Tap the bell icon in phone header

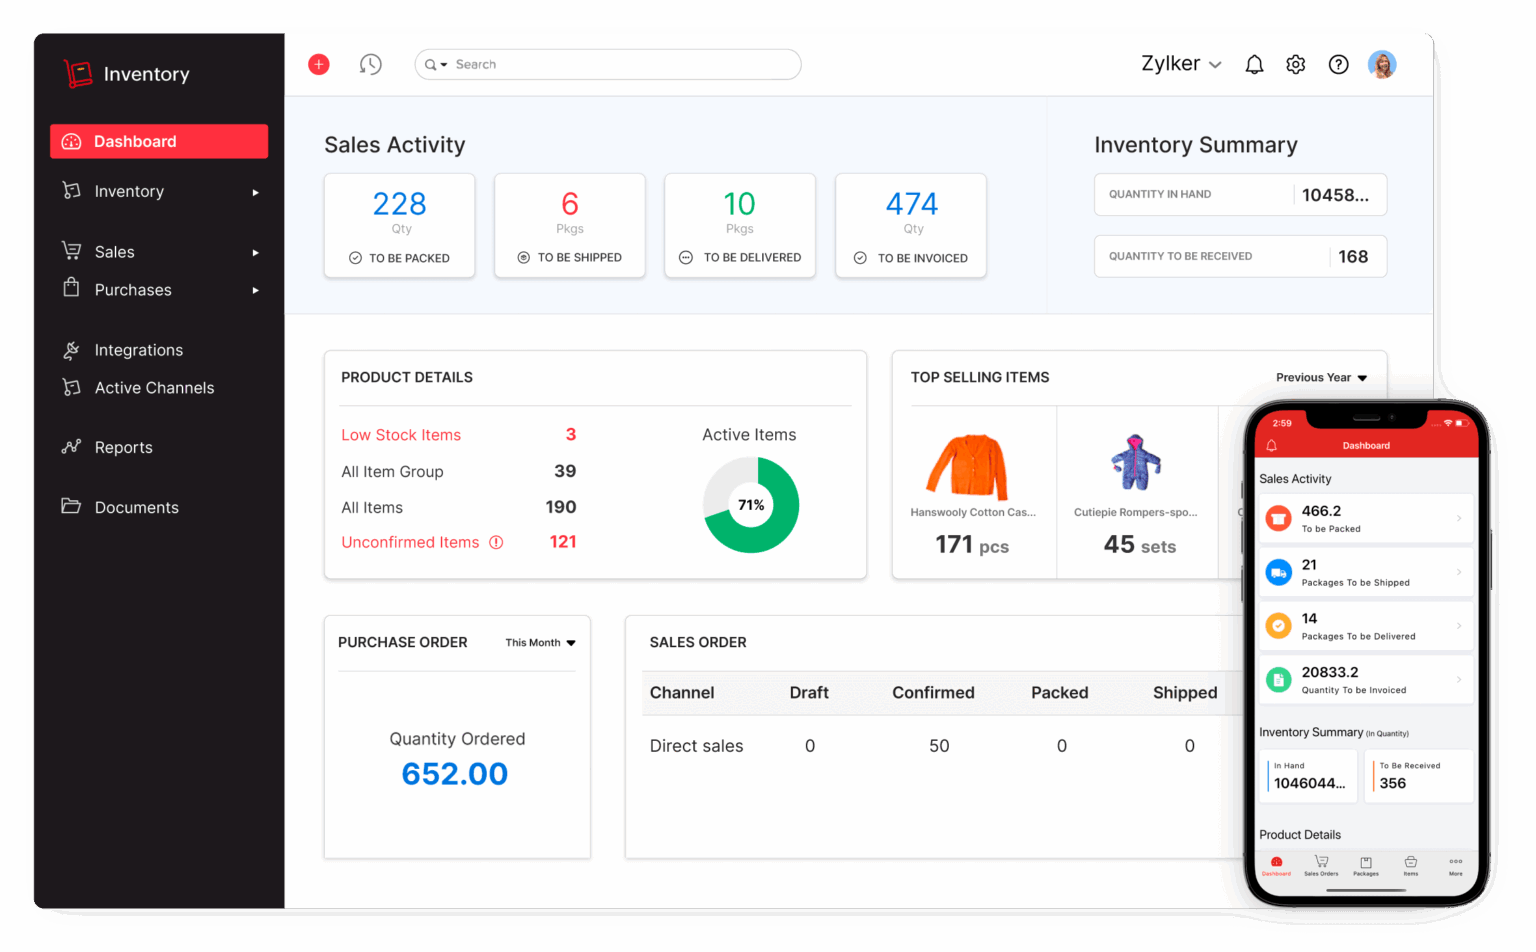click(x=1272, y=445)
